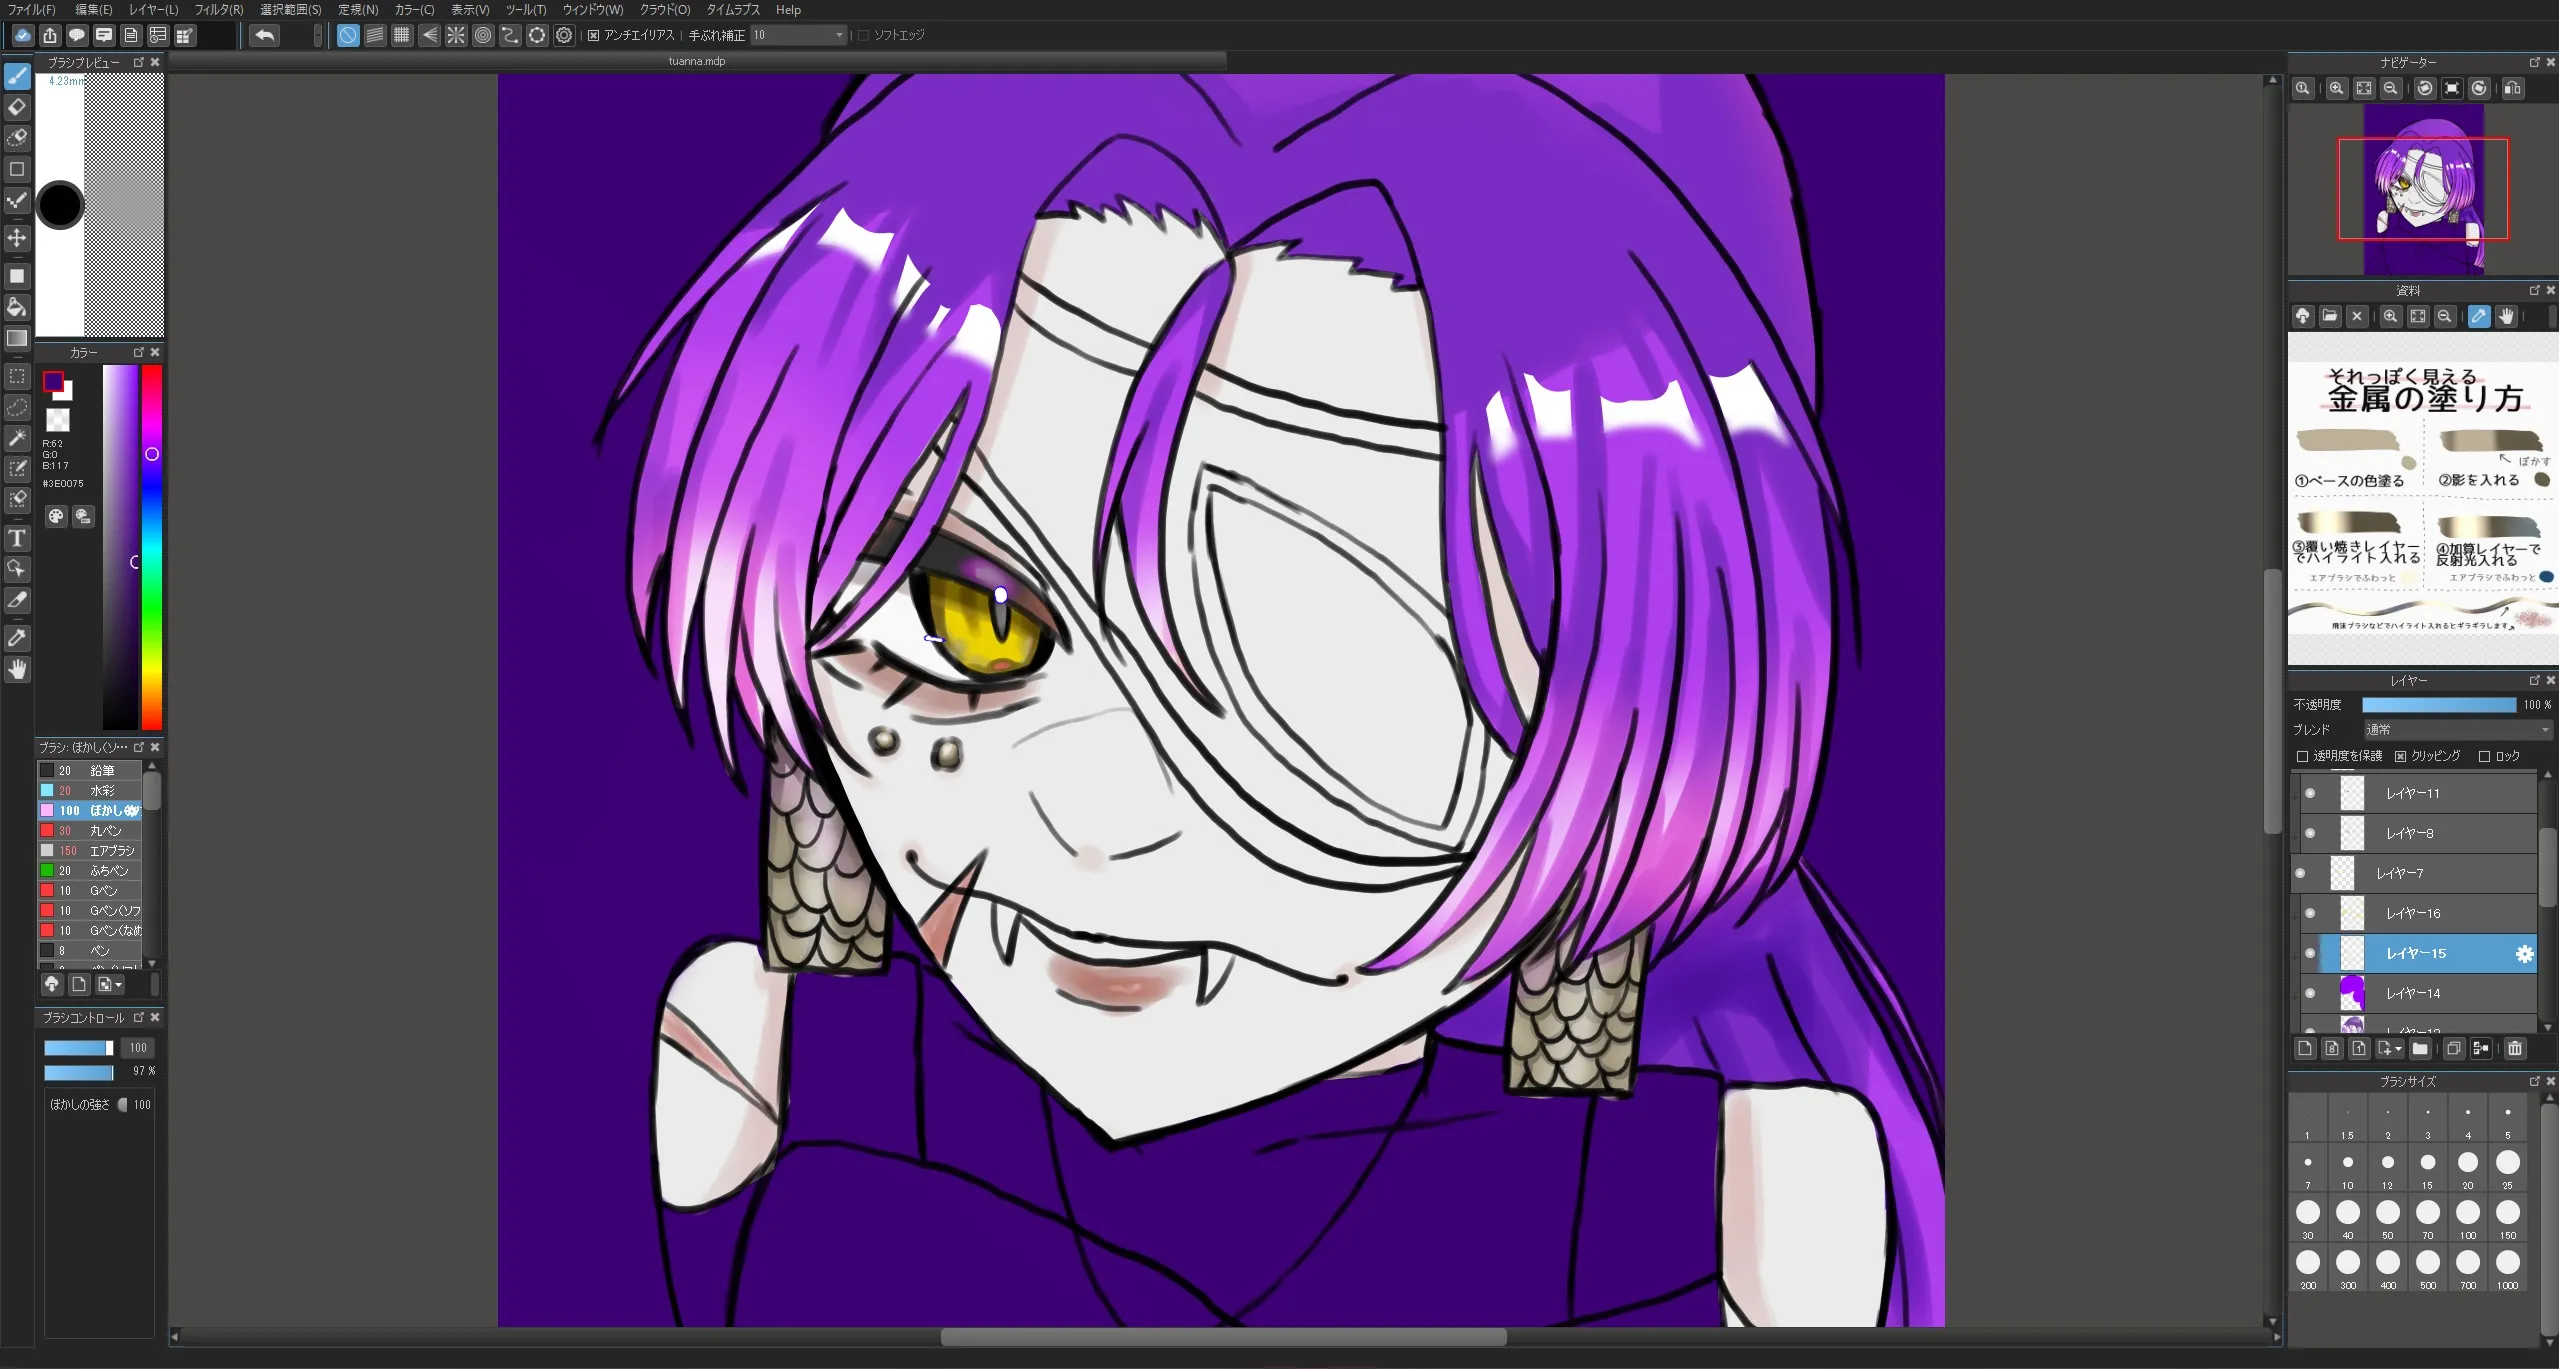
Task: Expand the new-layer dropdown arrow in layer panel
Action: pos(2398,1049)
